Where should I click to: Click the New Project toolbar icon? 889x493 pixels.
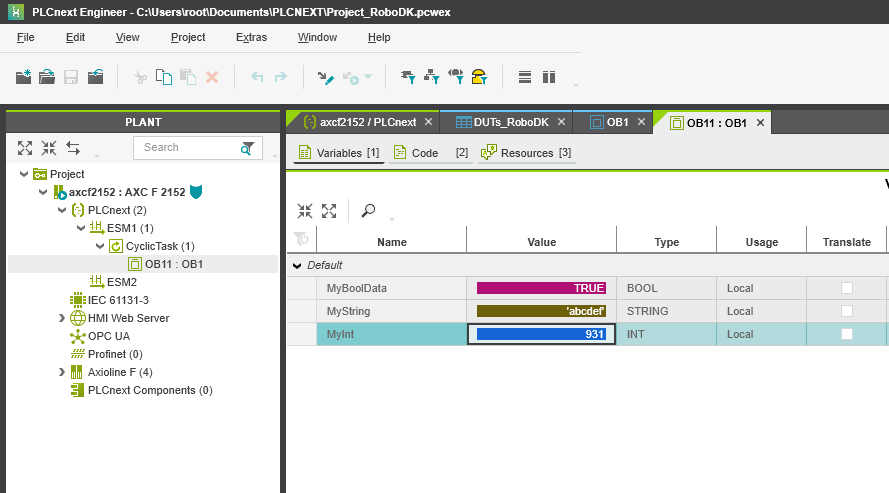(23, 77)
